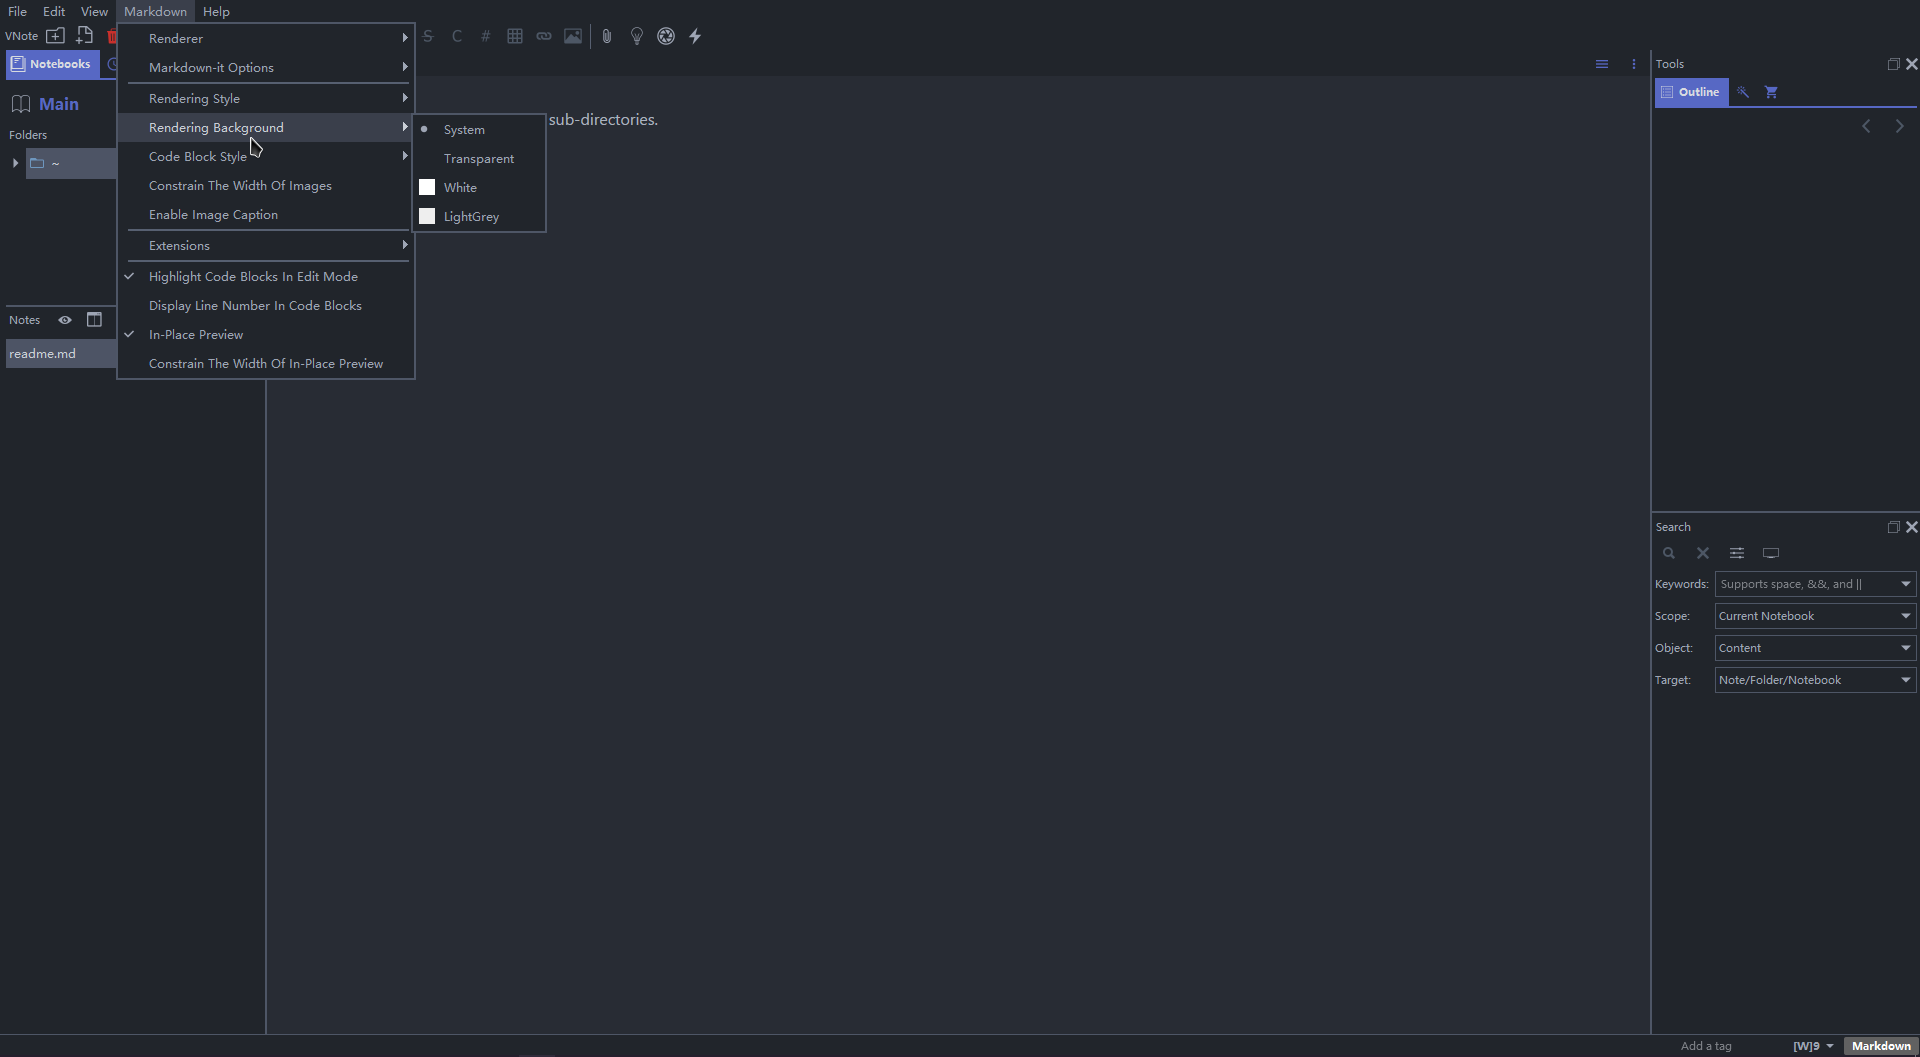Open the flash page via lightning icon
Image resolution: width=1920 pixels, height=1057 pixels.
coord(694,36)
